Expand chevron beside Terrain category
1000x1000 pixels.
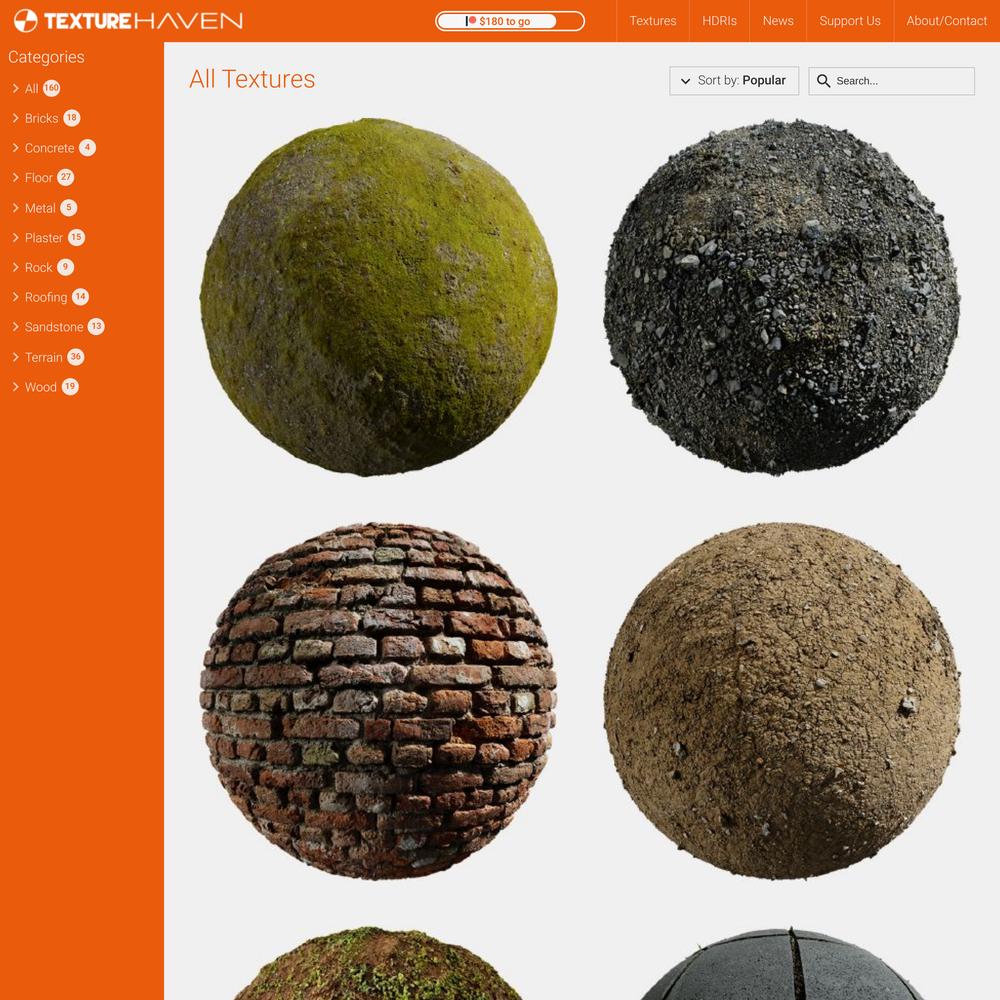[x=15, y=357]
